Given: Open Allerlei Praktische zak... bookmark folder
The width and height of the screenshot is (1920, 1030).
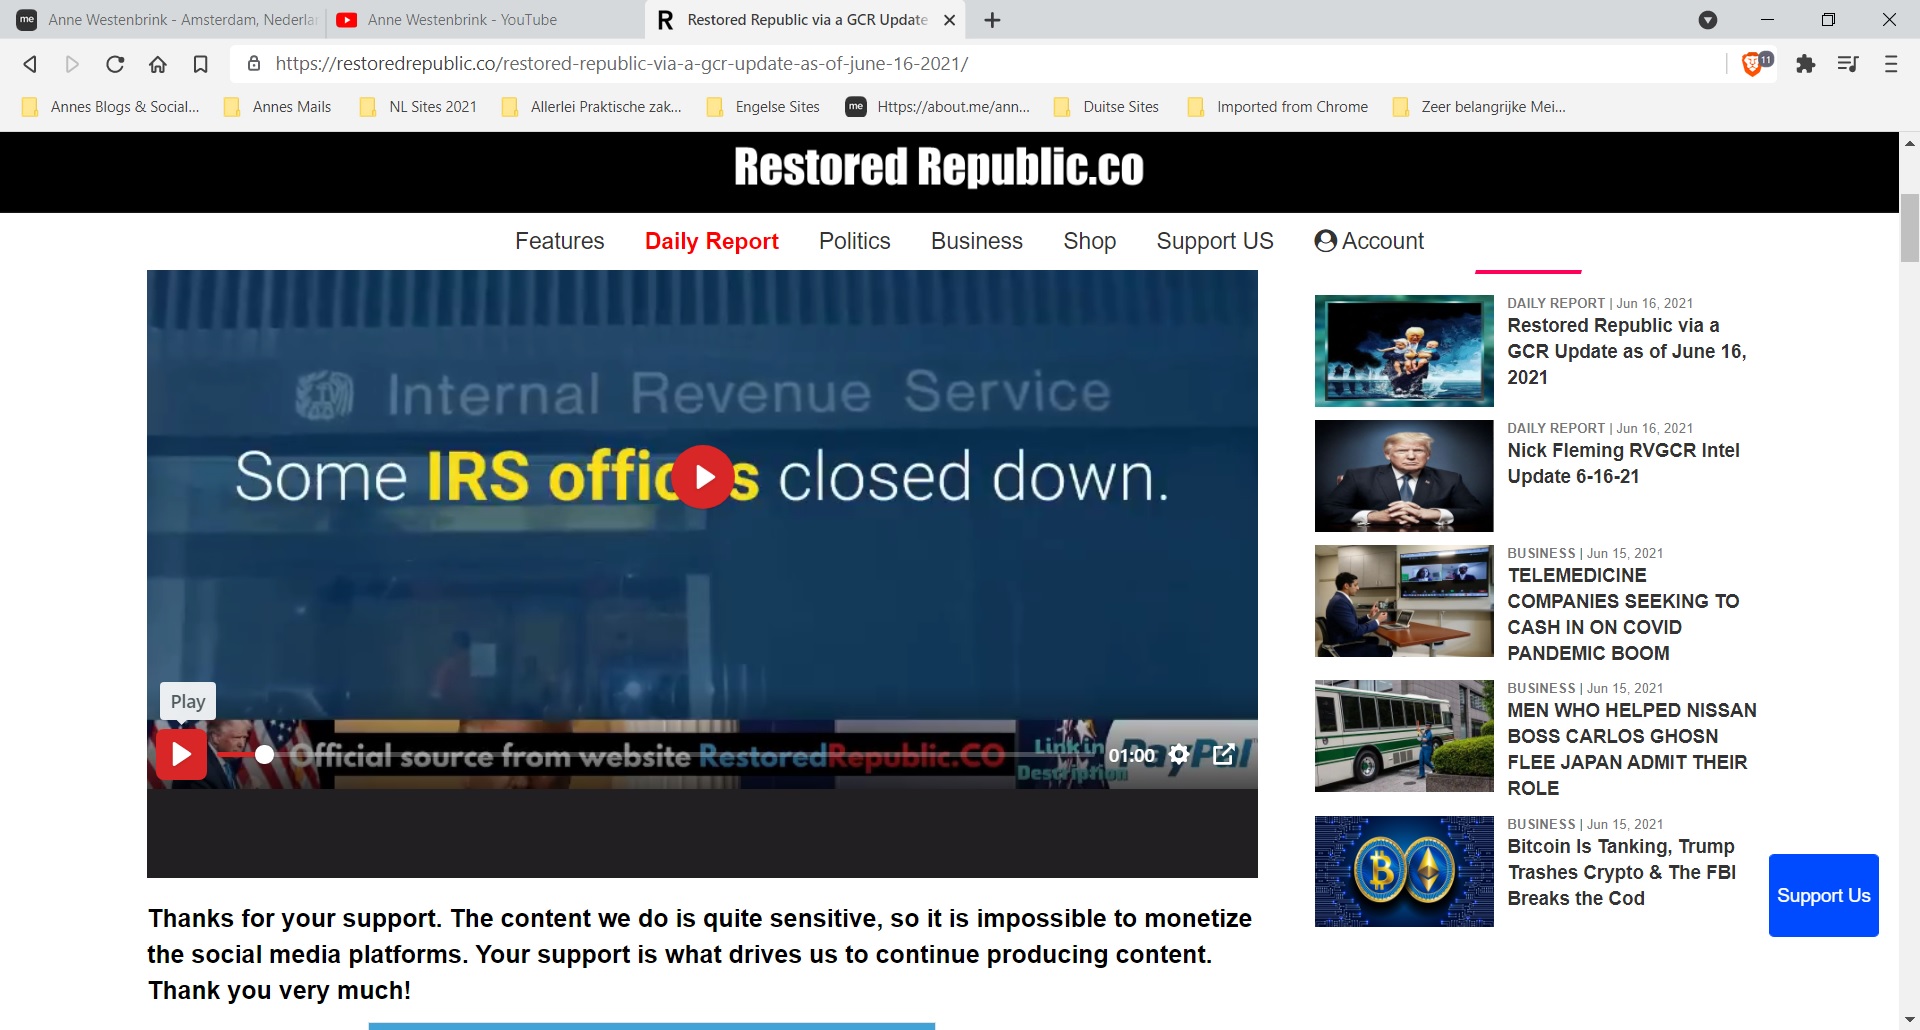Looking at the screenshot, I should click(592, 107).
